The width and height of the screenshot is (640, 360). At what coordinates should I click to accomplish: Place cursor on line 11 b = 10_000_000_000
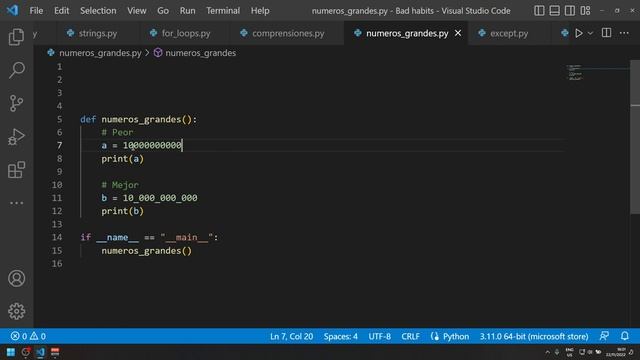(149, 198)
